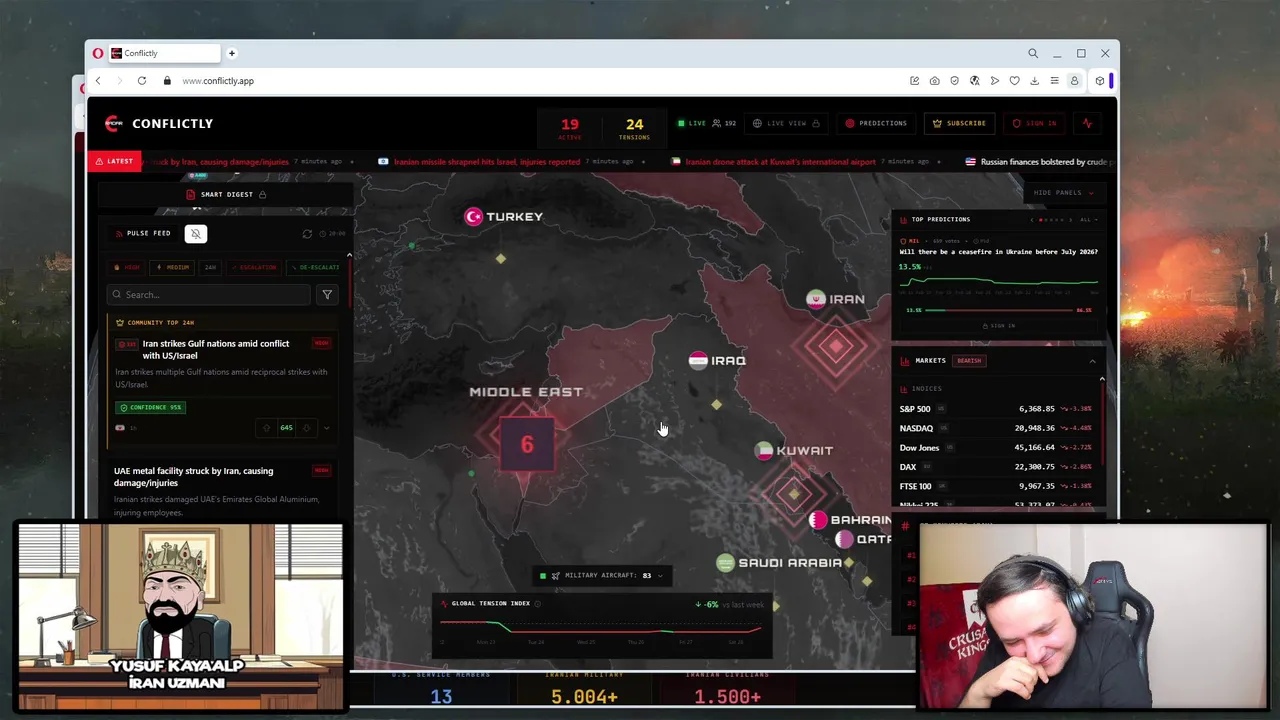Click the NASDAQ index row
Screen dimensions: 1280x720
pos(996,428)
